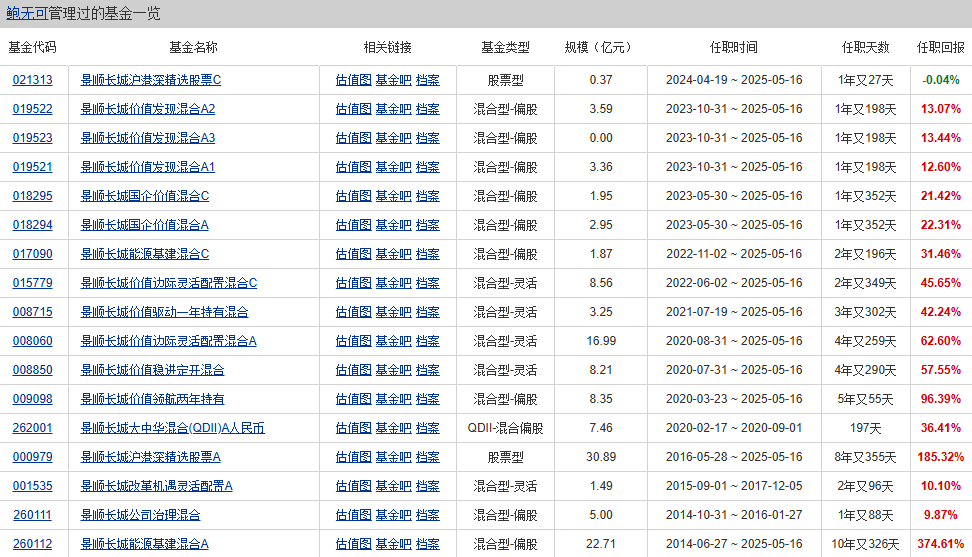Open fund code 008850

[32, 371]
